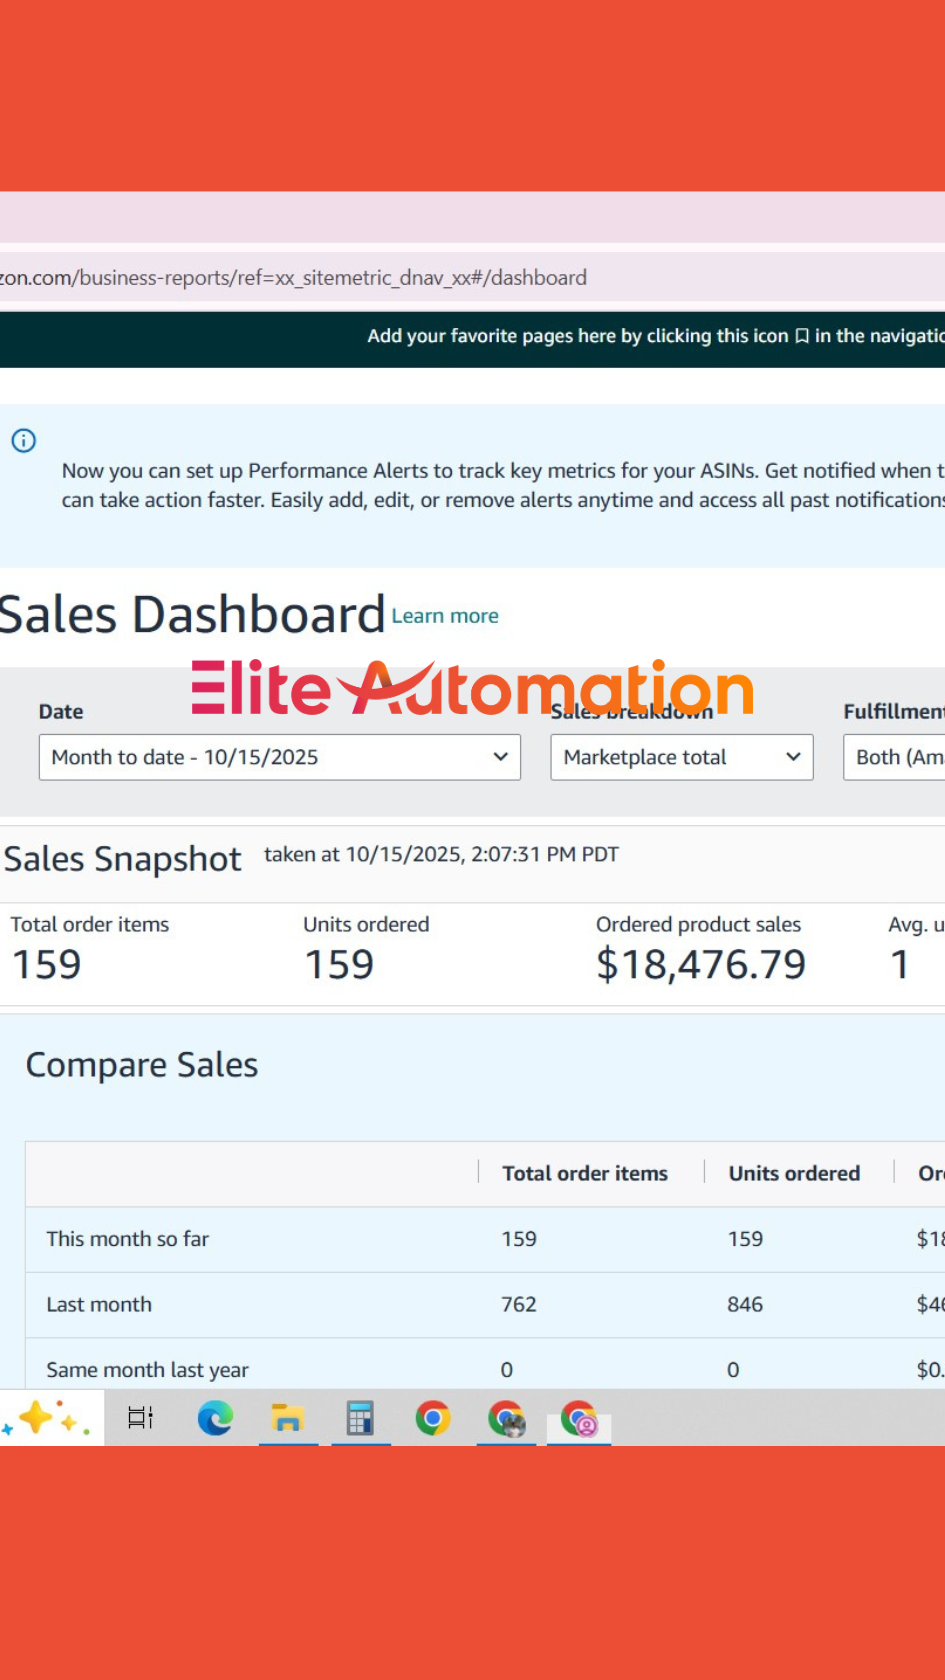This screenshot has height=1680, width=945.
Task: Open the Fulfillment channel dropdown
Action: tap(895, 757)
